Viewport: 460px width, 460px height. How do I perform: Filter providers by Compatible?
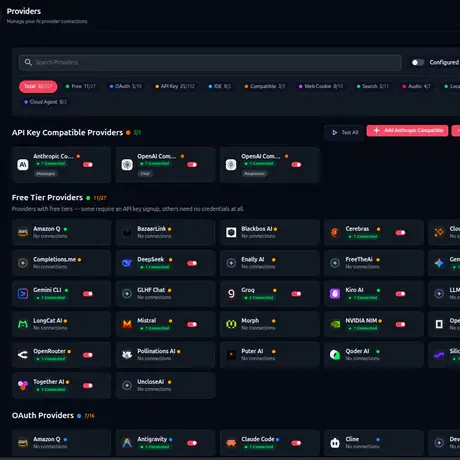(x=265, y=86)
